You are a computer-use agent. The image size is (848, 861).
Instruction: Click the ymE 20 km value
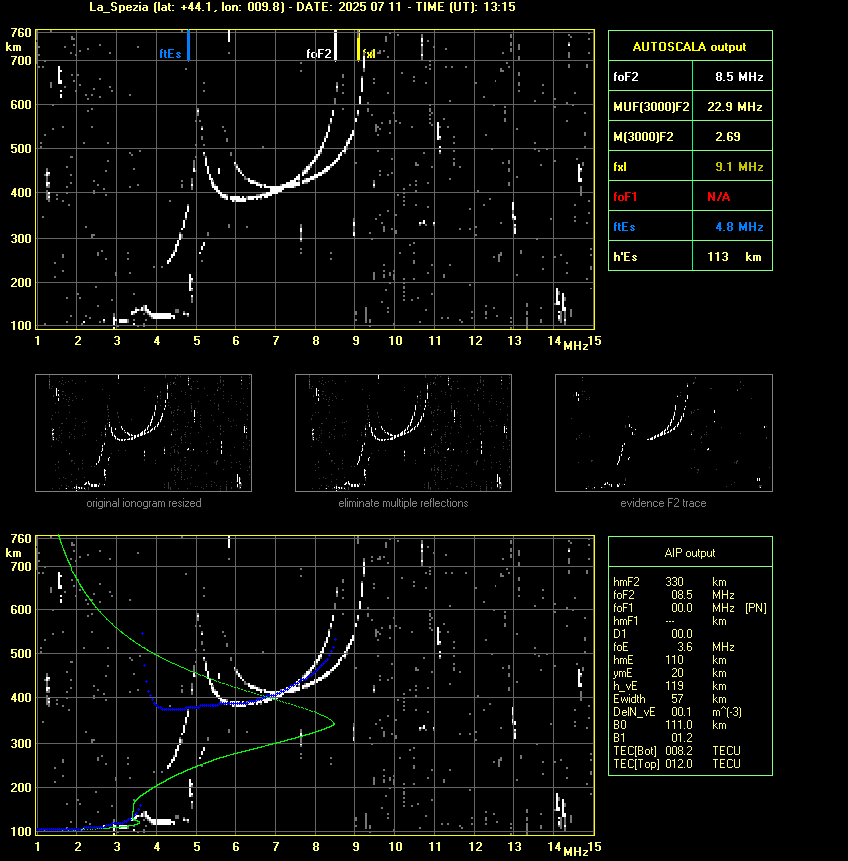pyautogui.click(x=677, y=673)
